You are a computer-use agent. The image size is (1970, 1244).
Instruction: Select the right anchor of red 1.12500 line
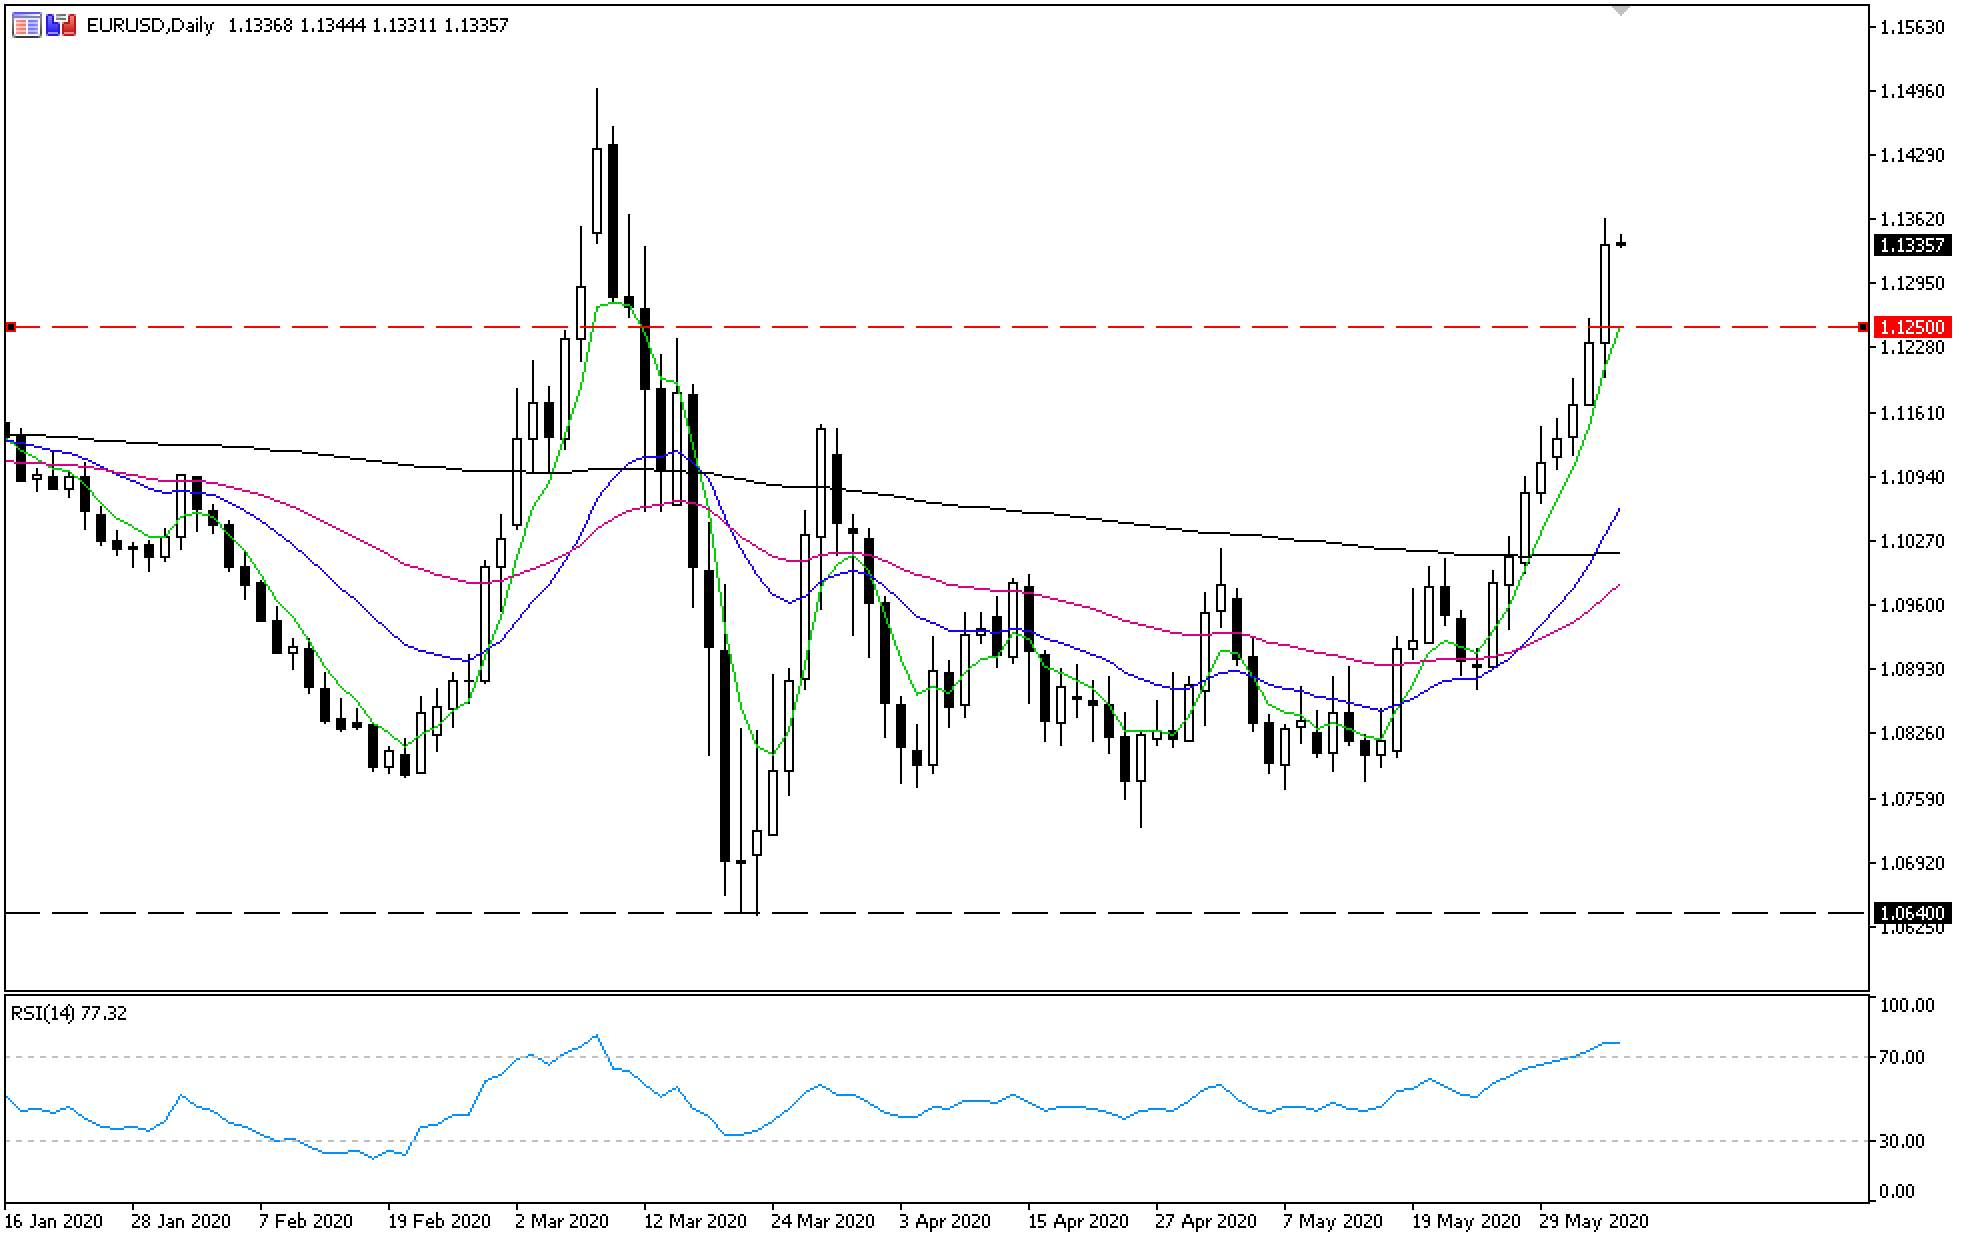[1863, 327]
